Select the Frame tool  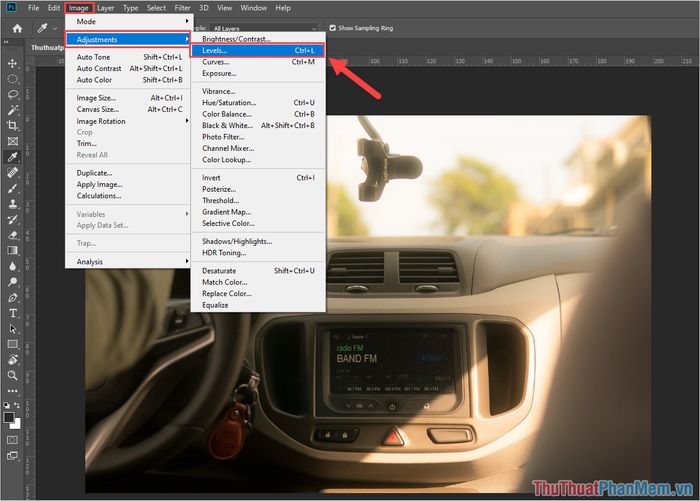(12, 141)
